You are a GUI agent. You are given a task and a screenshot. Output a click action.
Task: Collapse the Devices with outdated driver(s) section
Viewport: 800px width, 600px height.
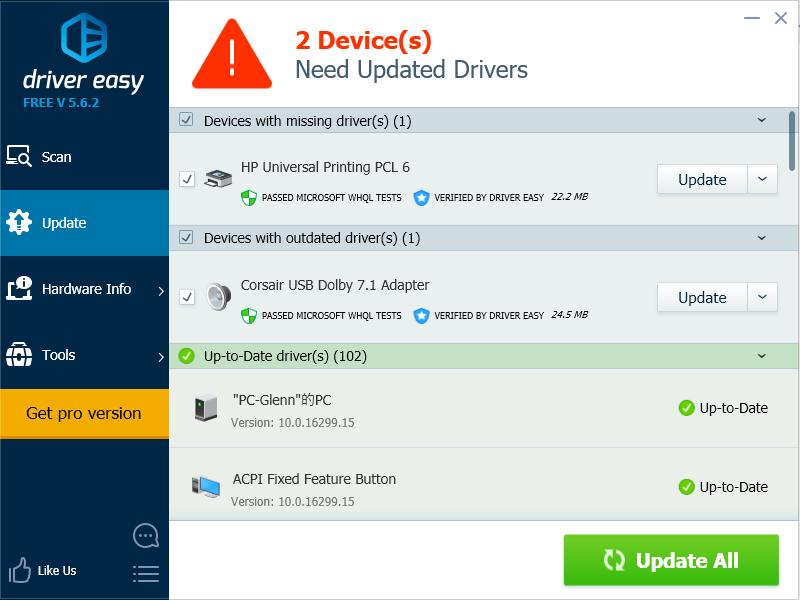(x=762, y=238)
